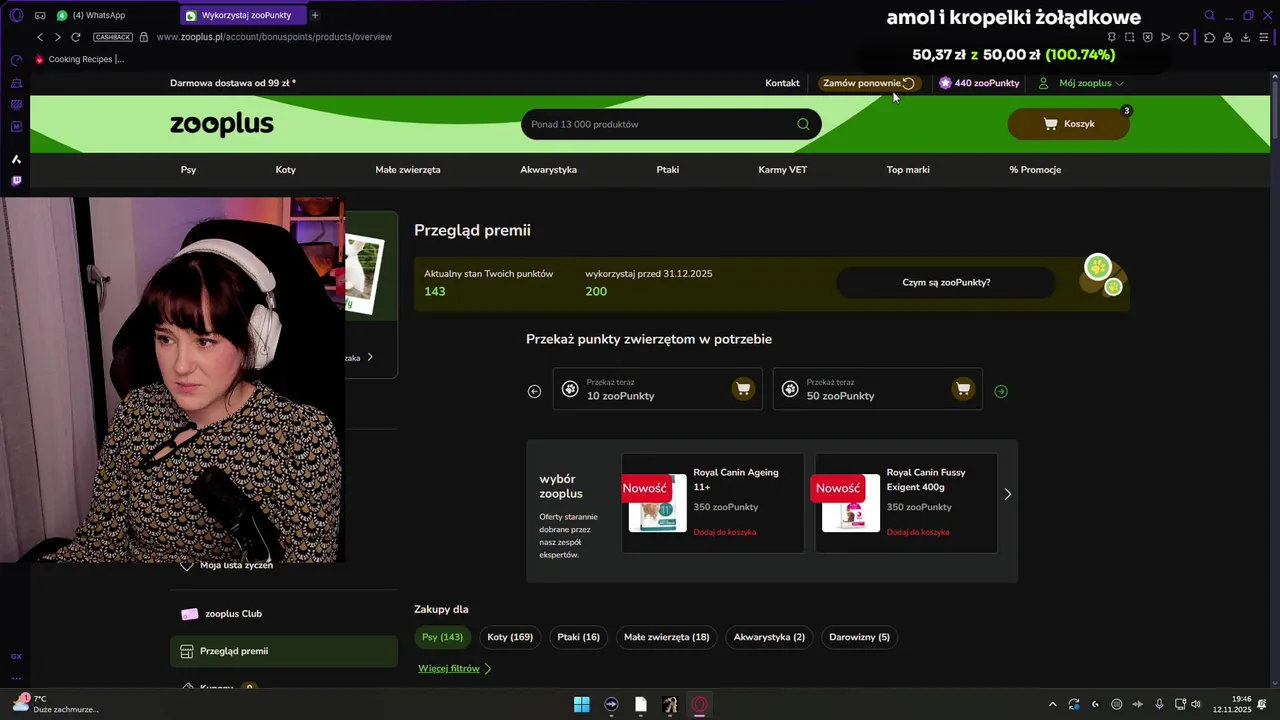1280x720 pixels.
Task: Open the Opera GX menu logo
Action: pos(16,15)
